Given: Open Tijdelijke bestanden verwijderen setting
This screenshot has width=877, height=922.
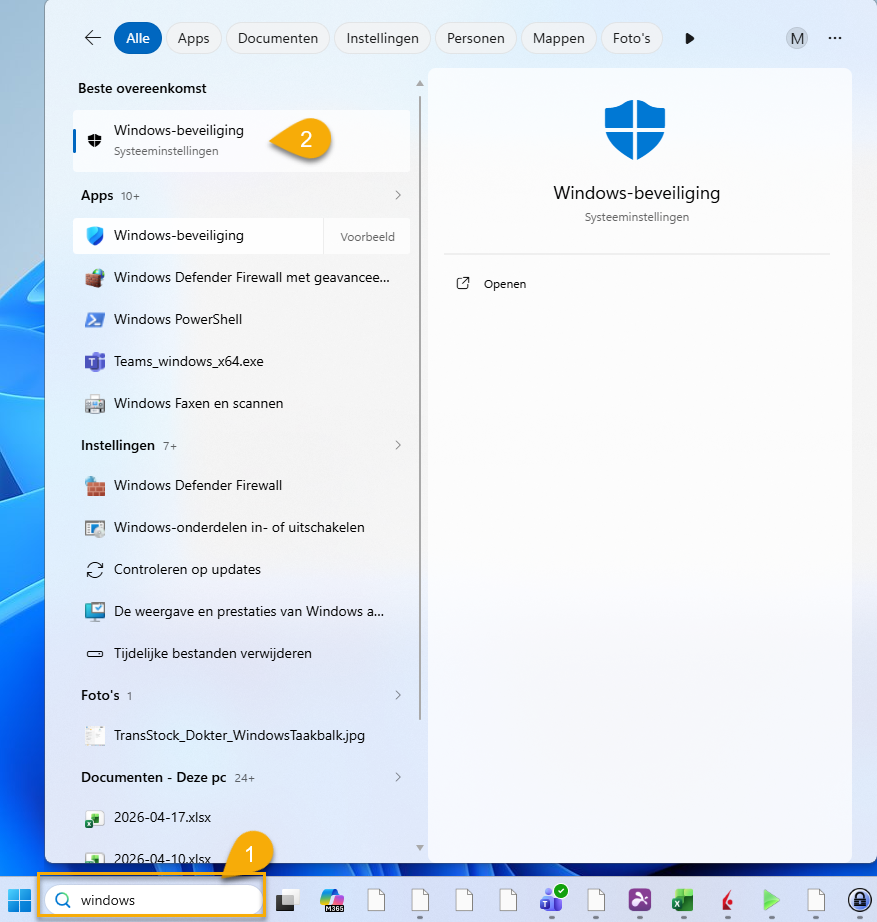Looking at the screenshot, I should coord(241,654).
